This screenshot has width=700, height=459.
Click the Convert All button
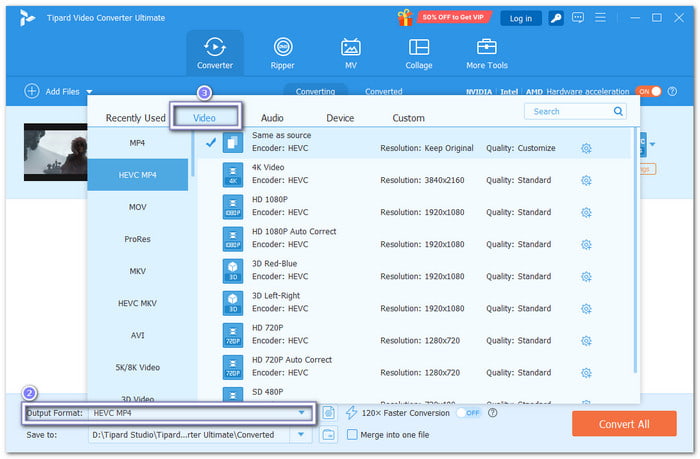click(x=624, y=424)
